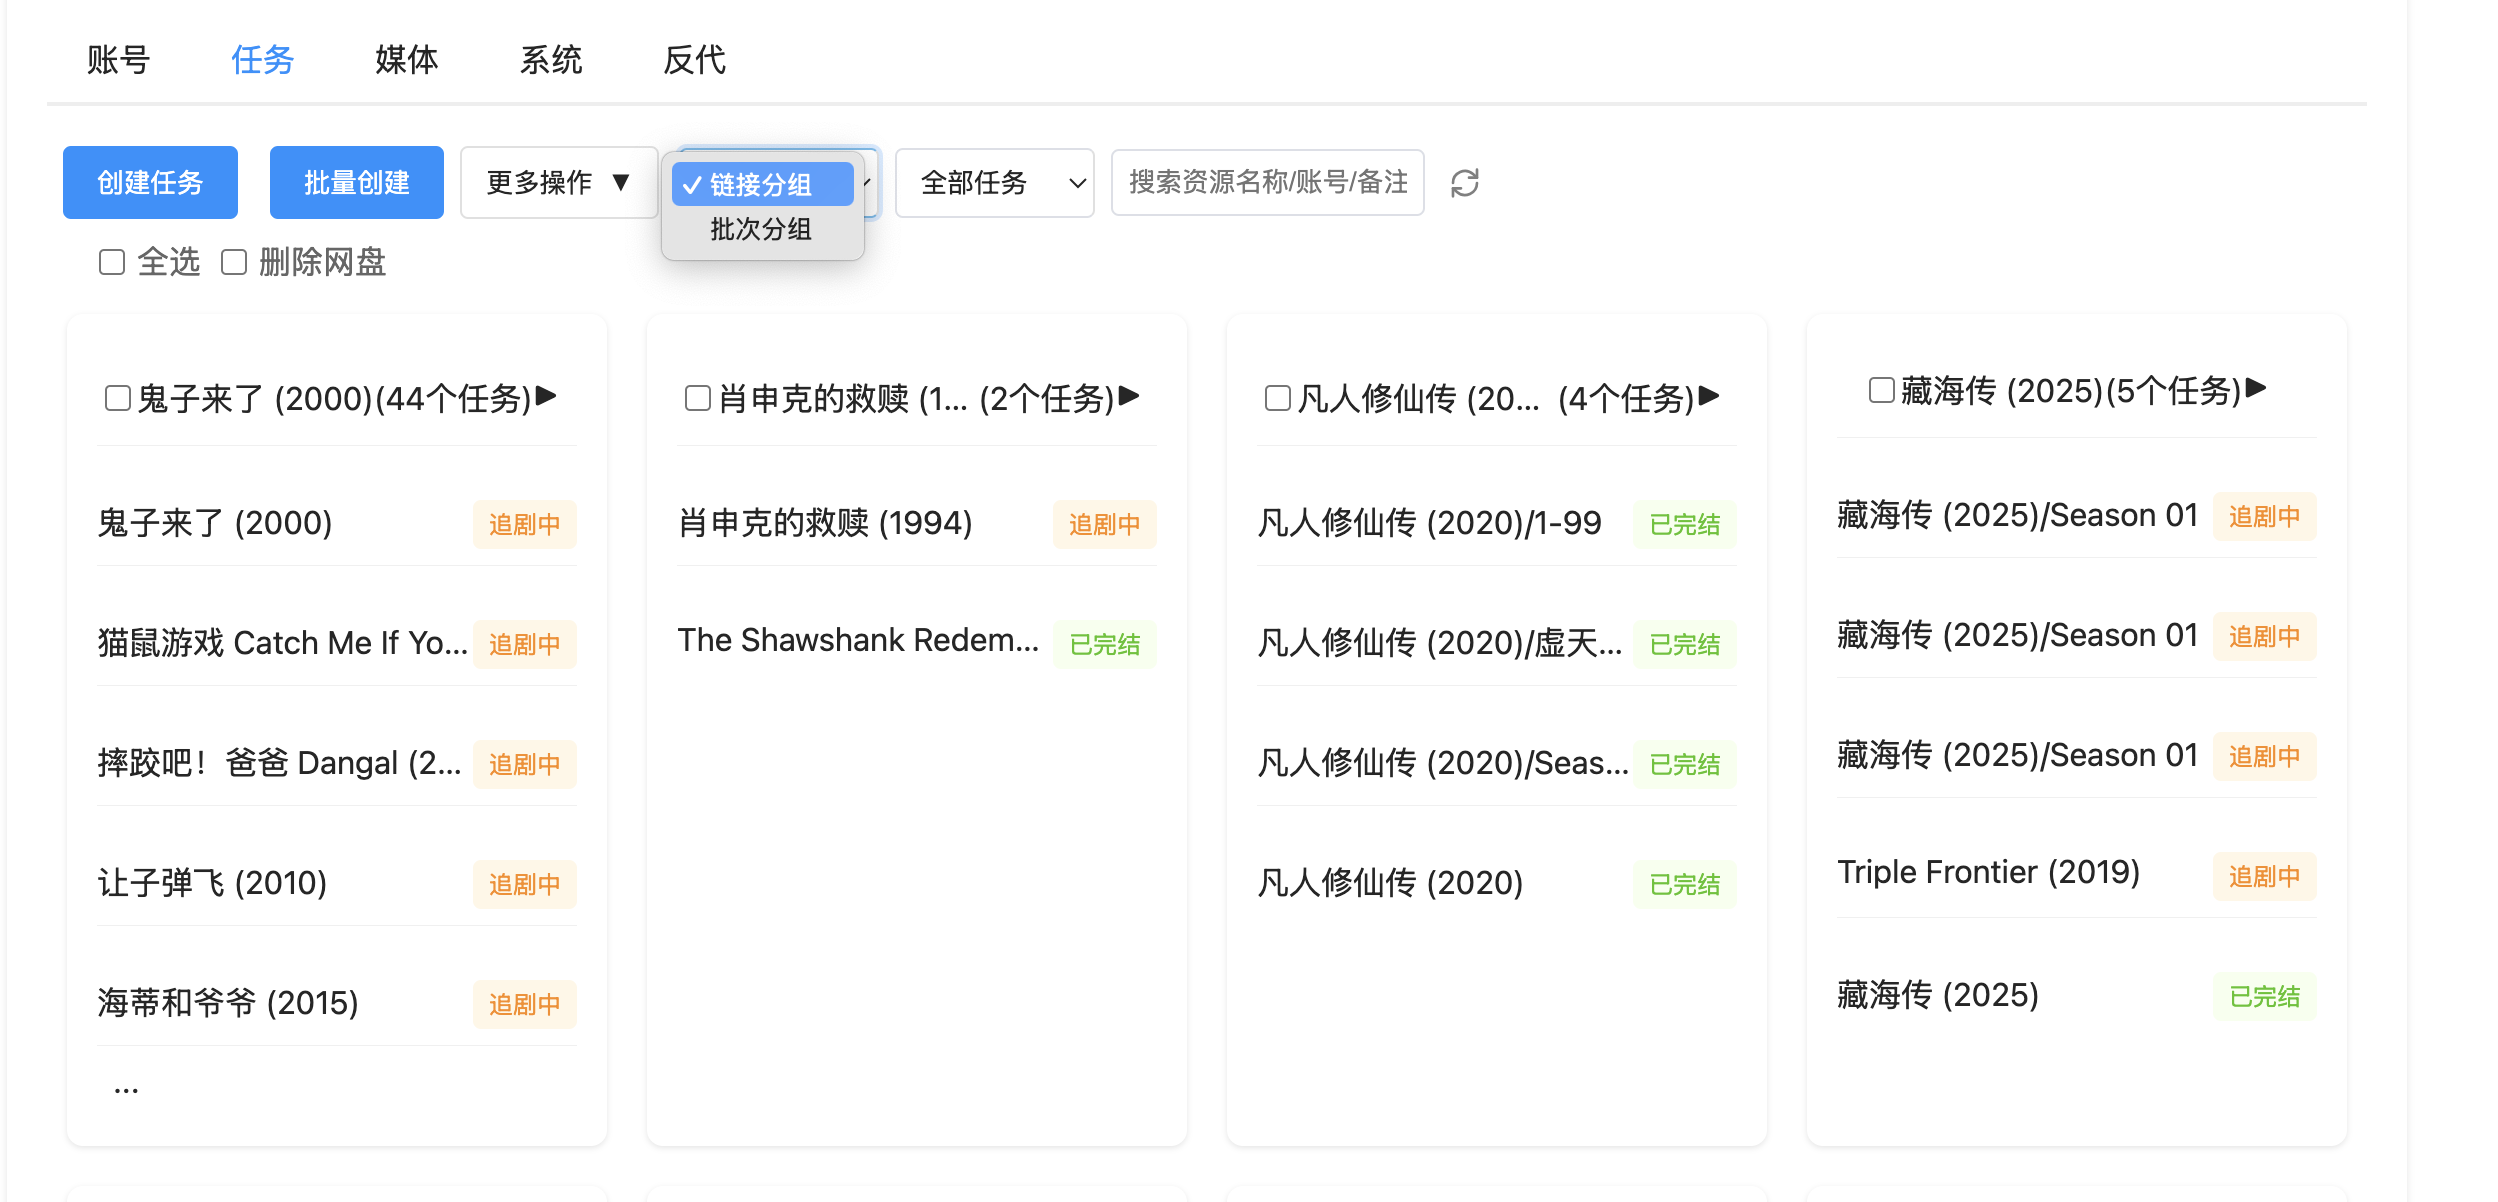Image resolution: width=2498 pixels, height=1202 pixels.
Task: Open the 更多操作 dropdown
Action: (x=559, y=182)
